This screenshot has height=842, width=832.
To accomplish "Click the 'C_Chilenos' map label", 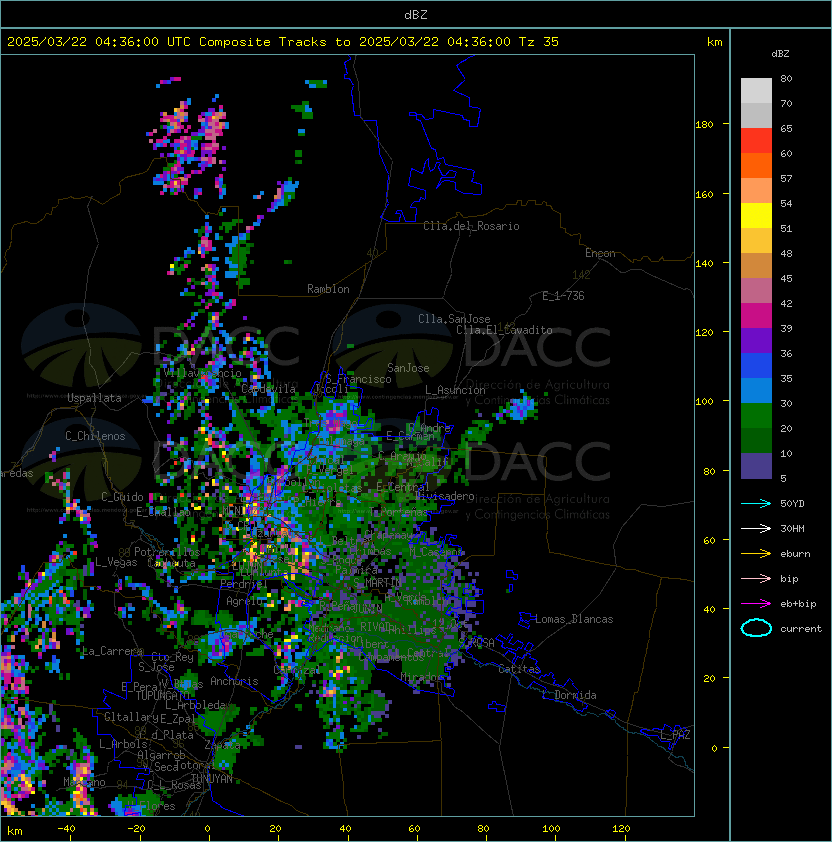I will tap(95, 436).
